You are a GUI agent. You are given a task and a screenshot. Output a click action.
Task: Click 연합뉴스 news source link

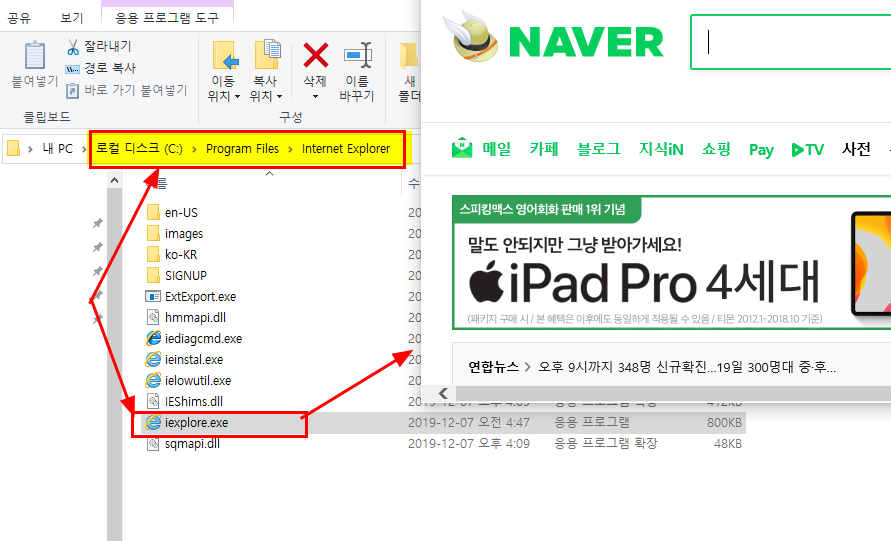[493, 367]
